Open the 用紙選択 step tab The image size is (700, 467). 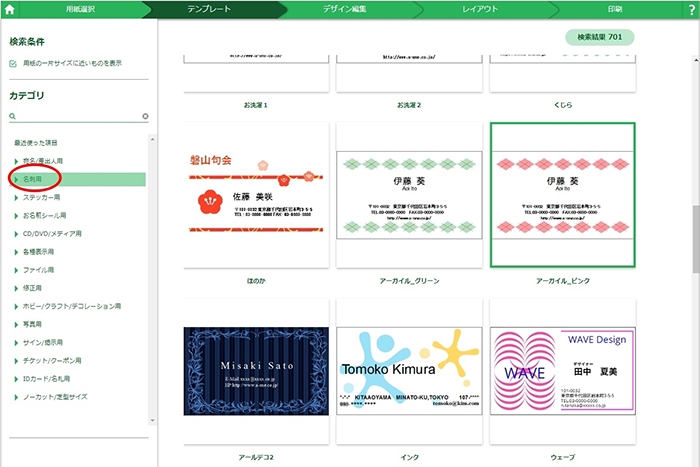coord(80,9)
